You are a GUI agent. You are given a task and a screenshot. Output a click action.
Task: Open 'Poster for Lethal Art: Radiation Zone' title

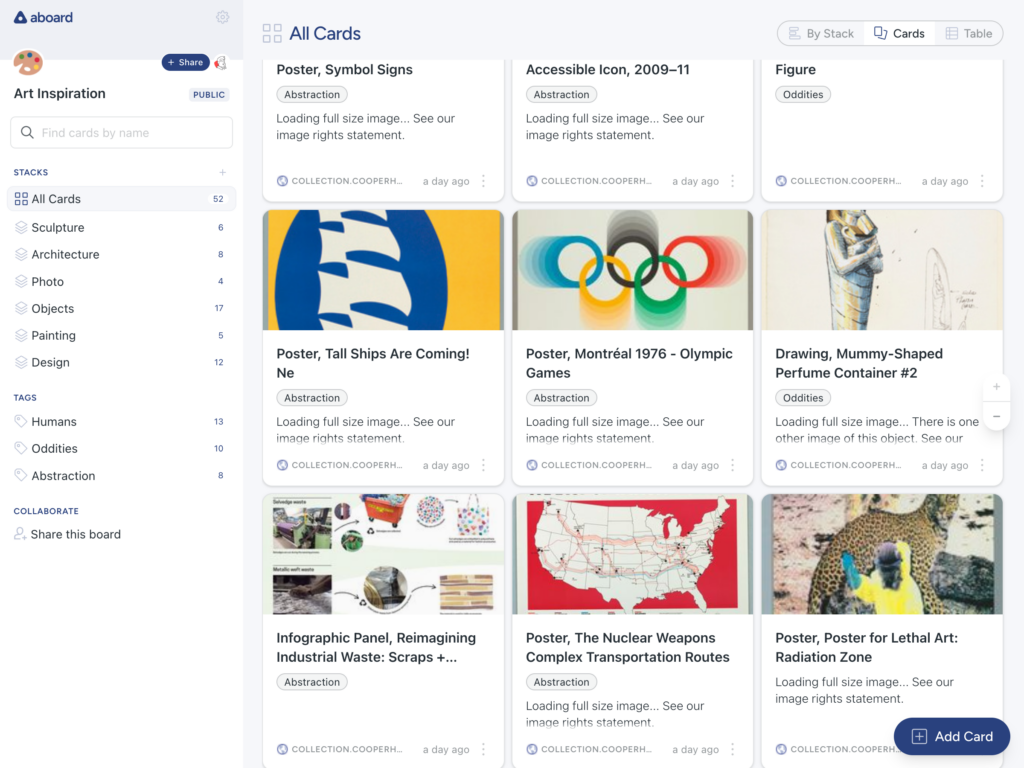coord(867,647)
